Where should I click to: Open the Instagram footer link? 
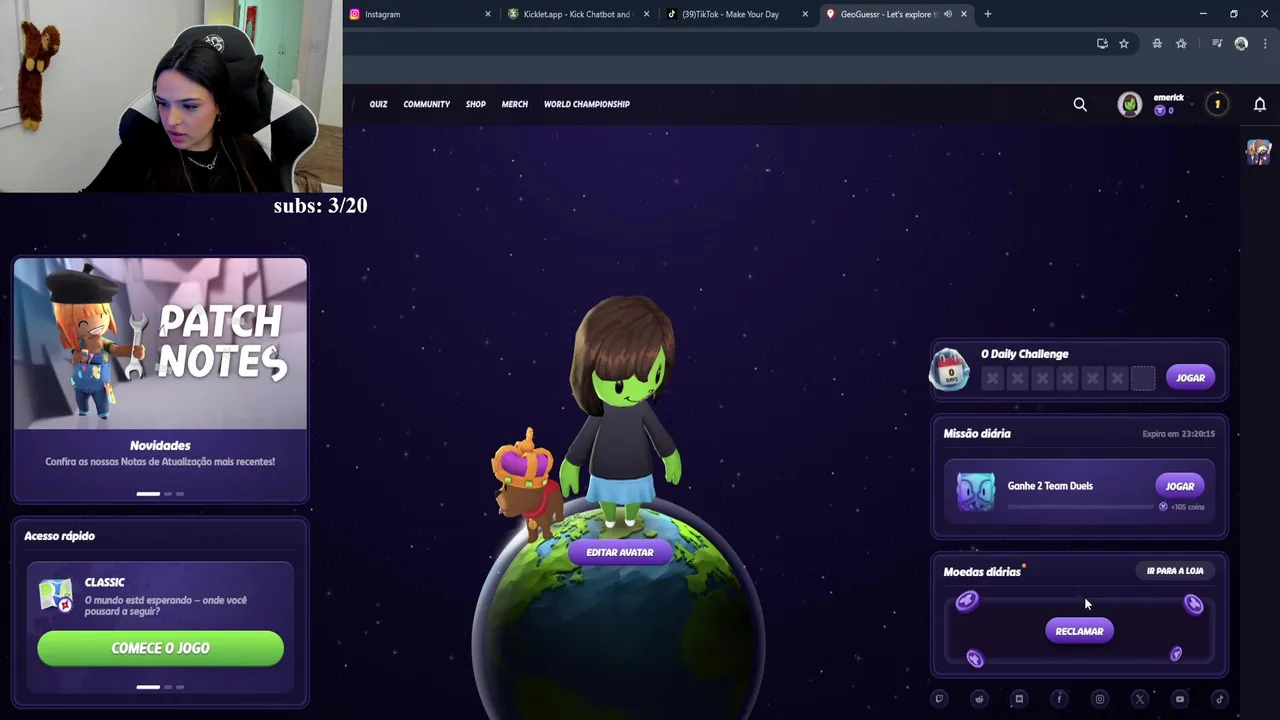point(1099,699)
